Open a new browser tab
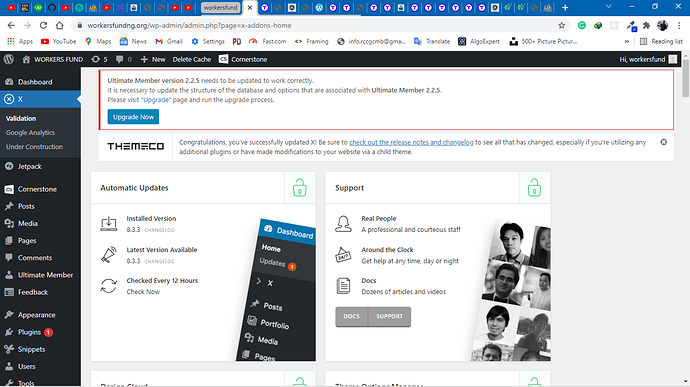690x387 pixels. click(565, 7)
